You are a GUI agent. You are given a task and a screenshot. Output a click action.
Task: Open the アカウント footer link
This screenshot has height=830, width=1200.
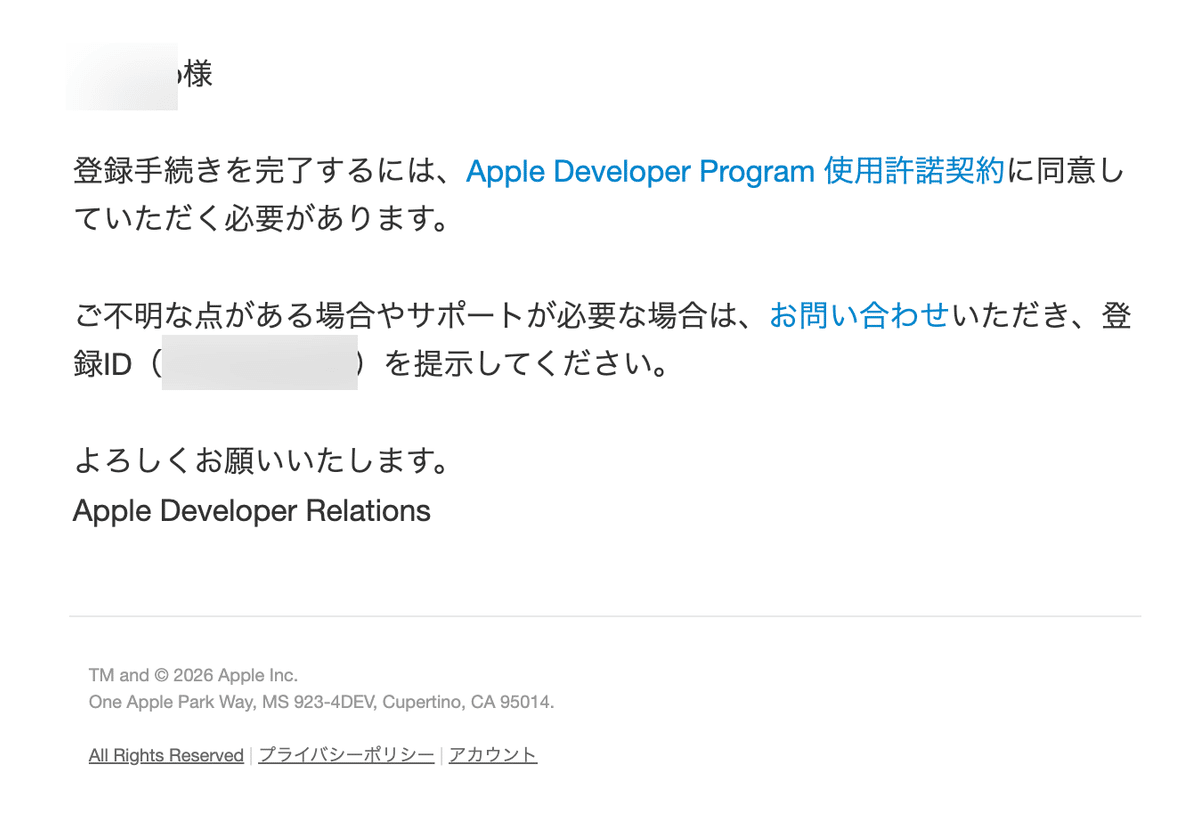pyautogui.click(x=493, y=755)
